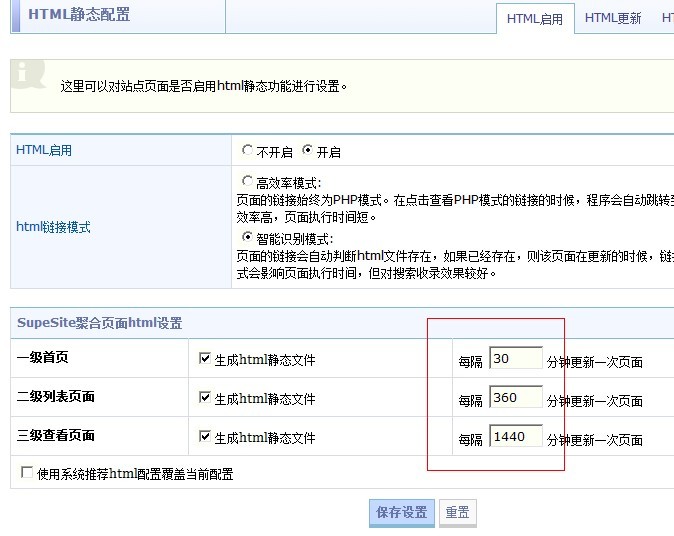Toggle 生成html静态文件 for 二级列表页面
This screenshot has height=536, width=674.
(x=205, y=398)
